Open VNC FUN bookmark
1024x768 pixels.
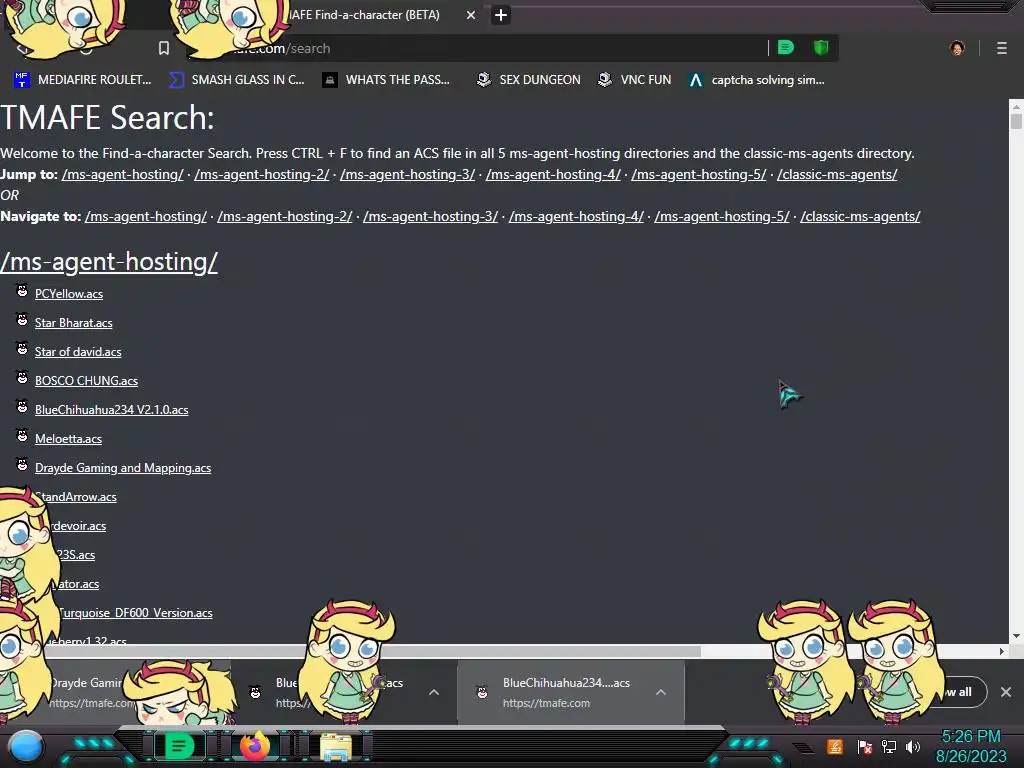tap(634, 80)
